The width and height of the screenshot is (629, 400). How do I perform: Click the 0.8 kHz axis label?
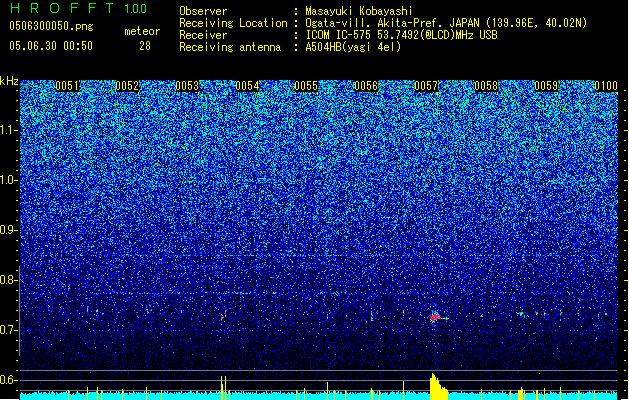8,280
